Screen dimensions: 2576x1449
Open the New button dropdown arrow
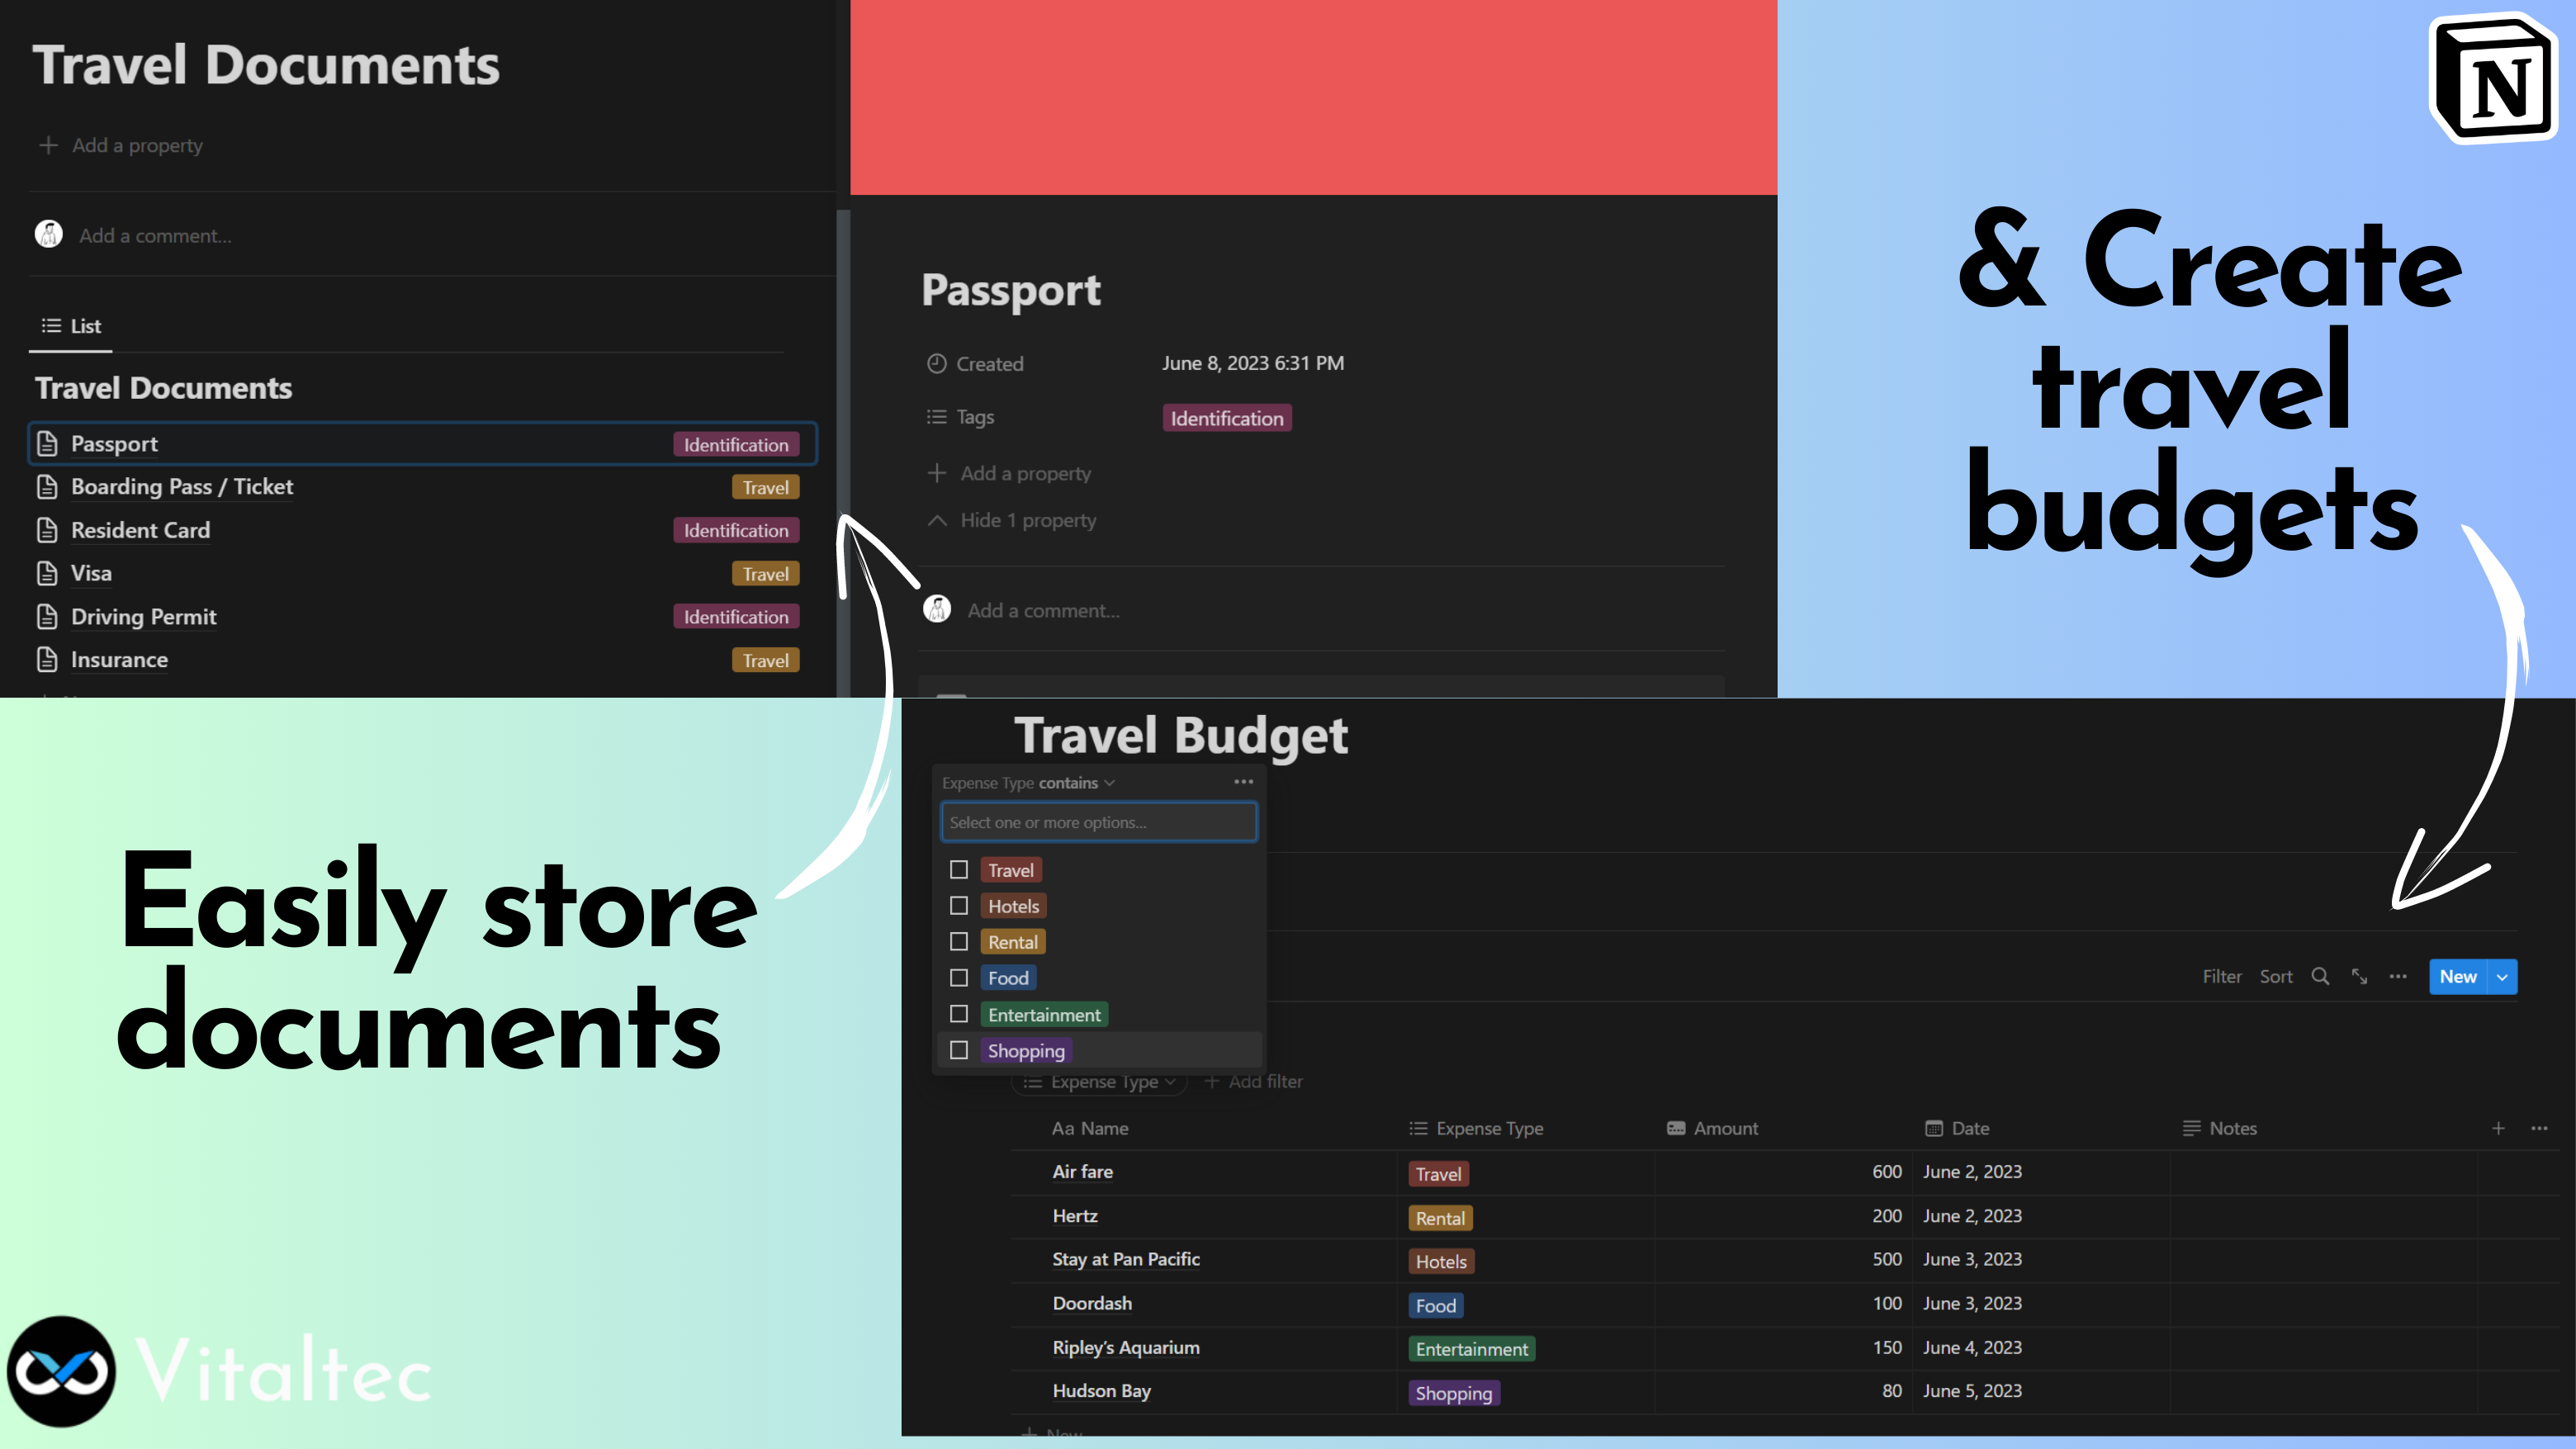2501,977
